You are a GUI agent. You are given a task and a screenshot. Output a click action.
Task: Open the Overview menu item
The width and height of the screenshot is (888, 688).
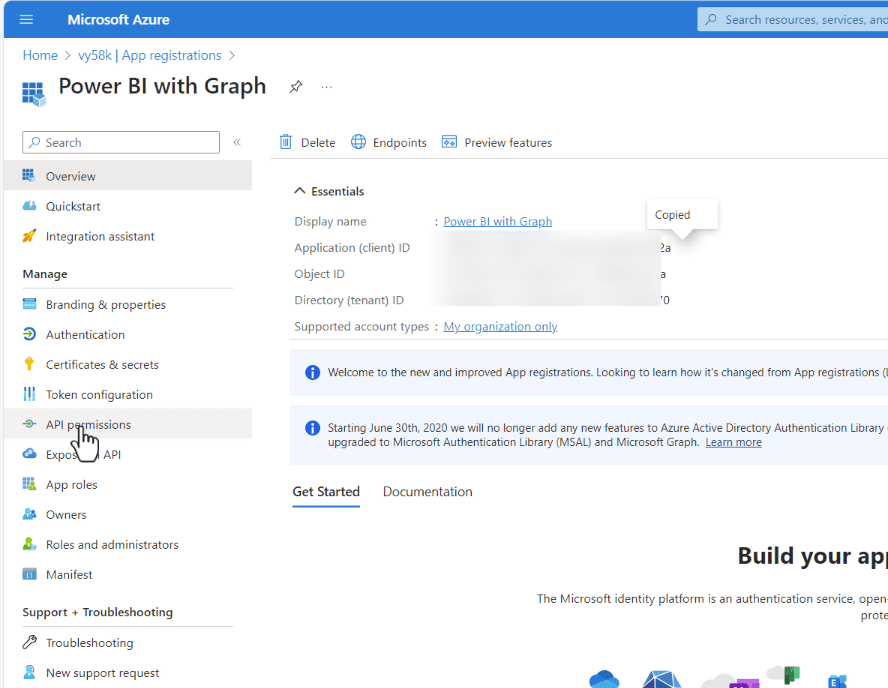[127, 176]
